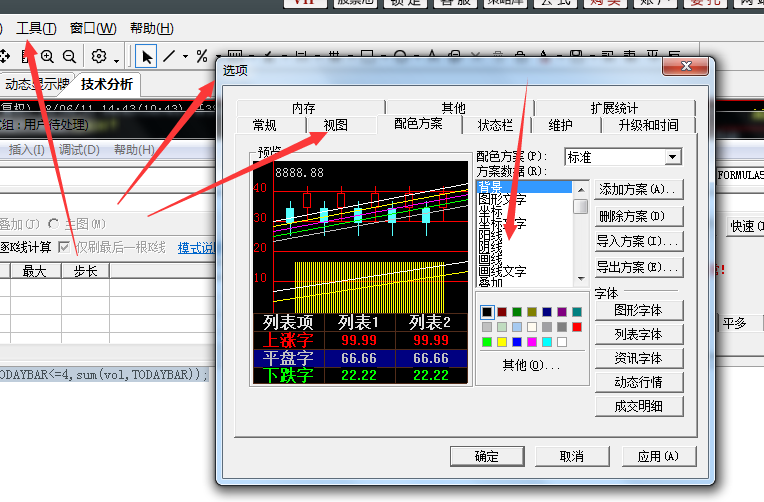764x502 pixels.
Task: Open the 其他 tab in options dialog
Action: 453,108
